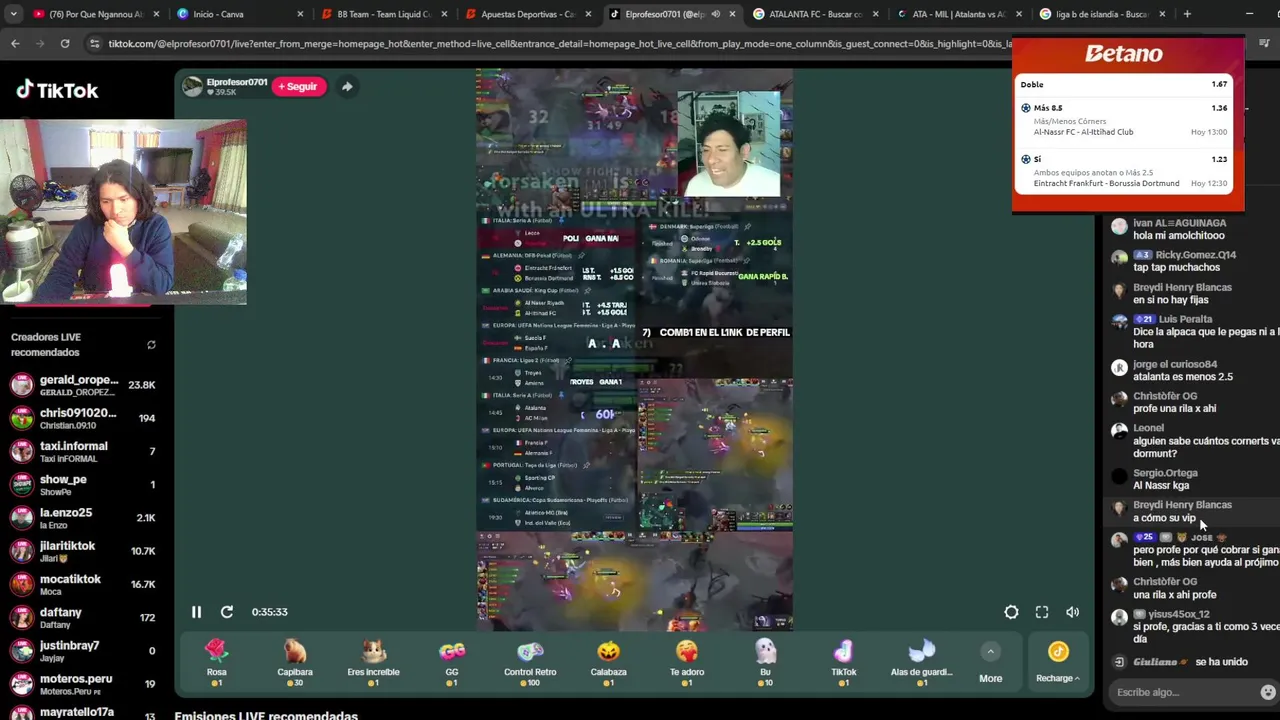The width and height of the screenshot is (1280, 720).
Task: Send the Control Remoto gift
Action: tap(530, 663)
